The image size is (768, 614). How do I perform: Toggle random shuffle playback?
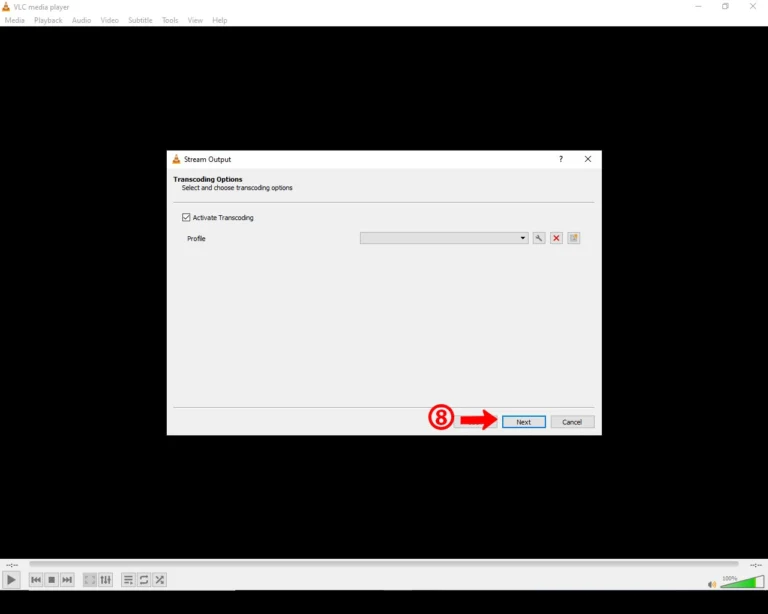[x=159, y=580]
